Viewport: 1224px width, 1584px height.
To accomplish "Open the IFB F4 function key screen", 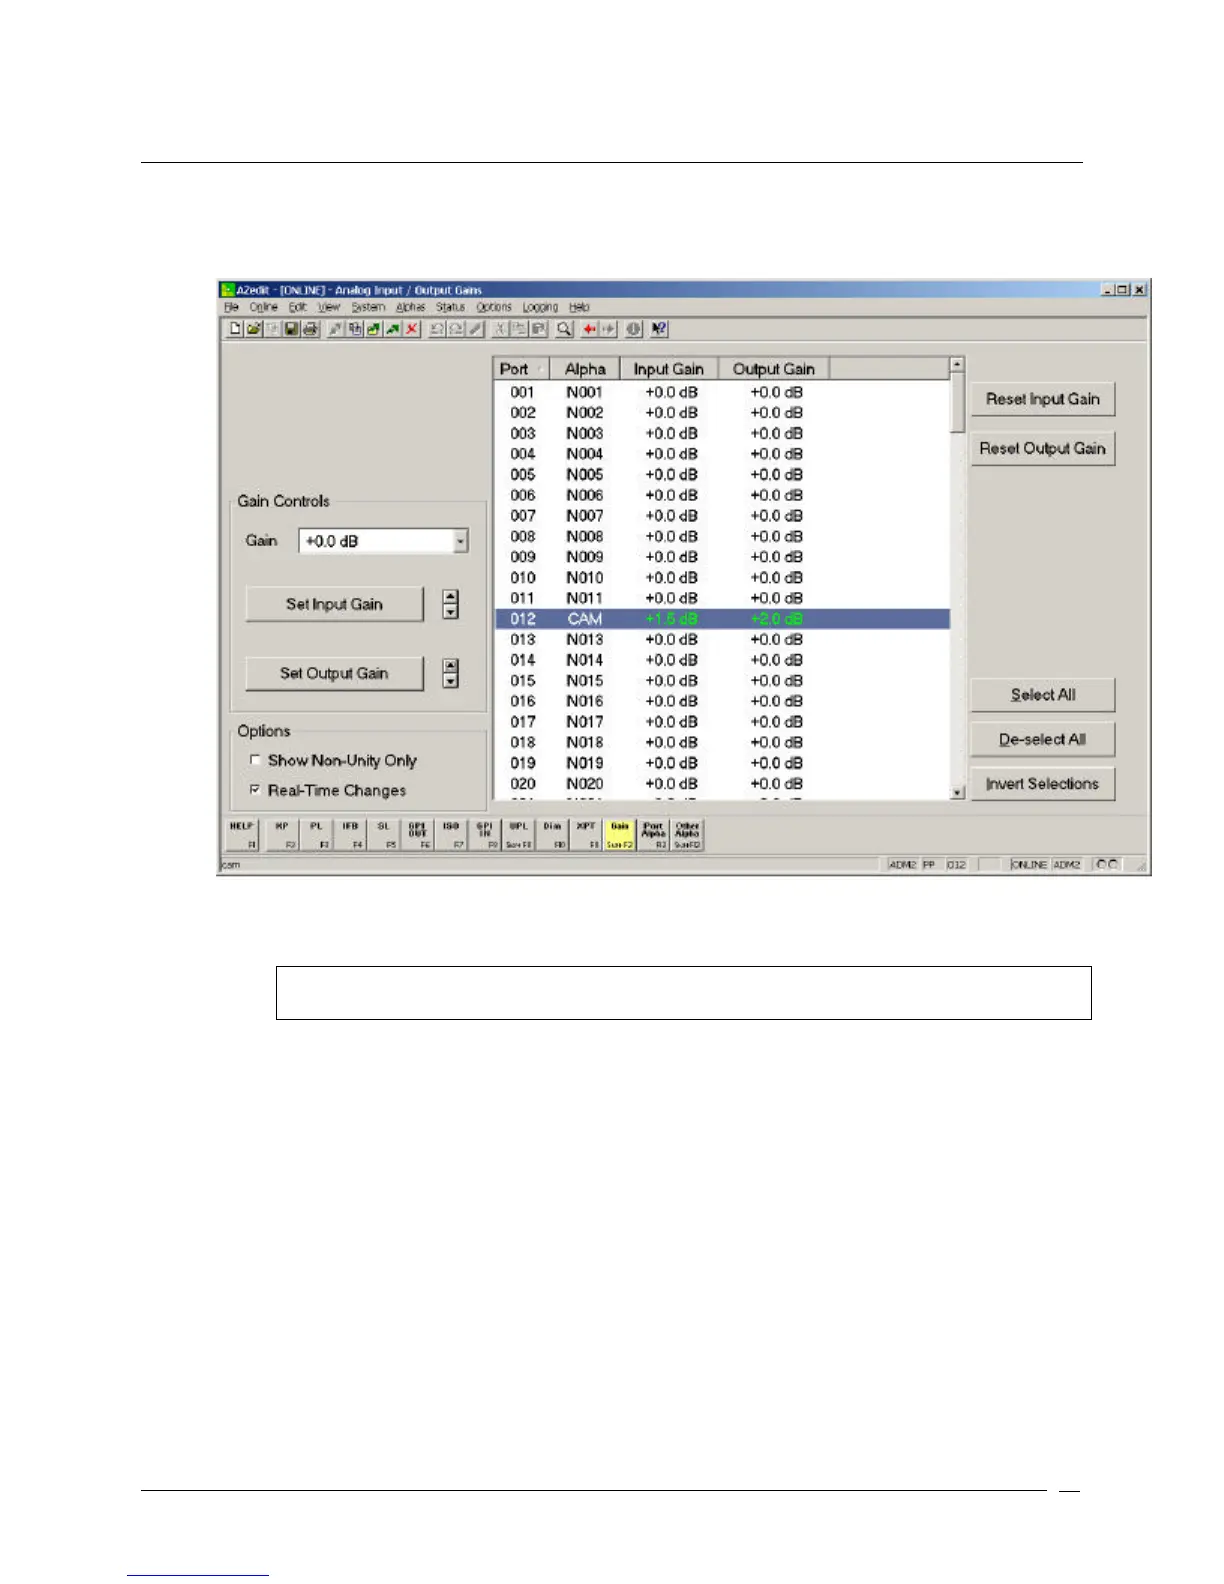I will [350, 835].
